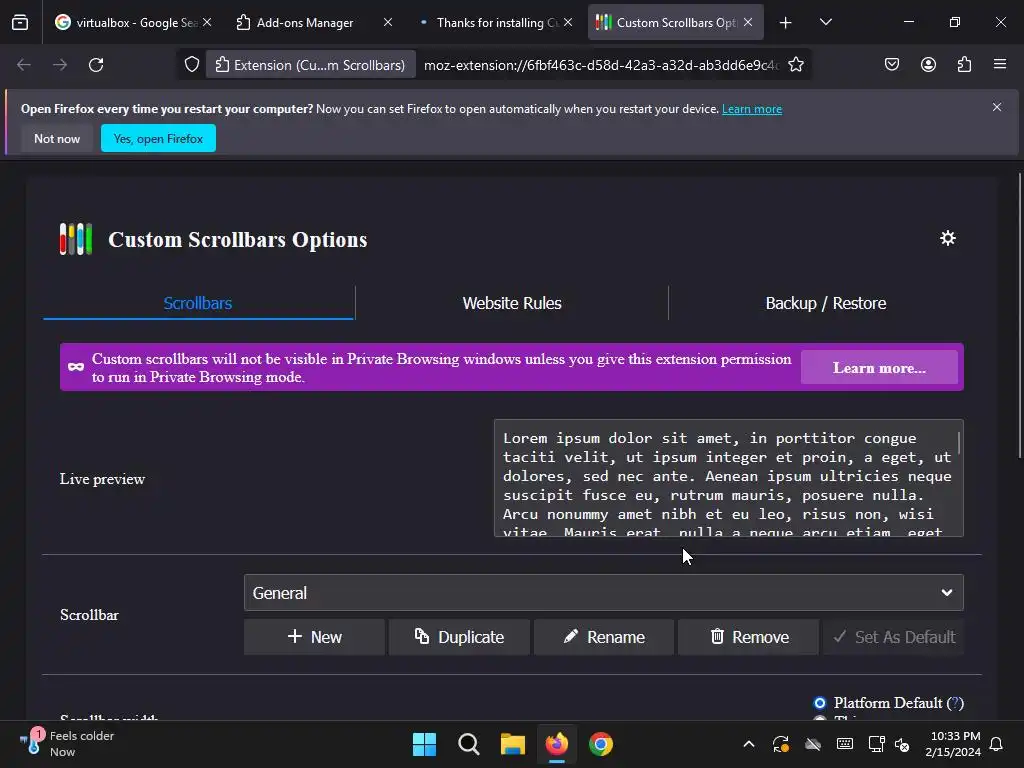1024x768 pixels.
Task: Reload the current page
Action: click(96, 65)
